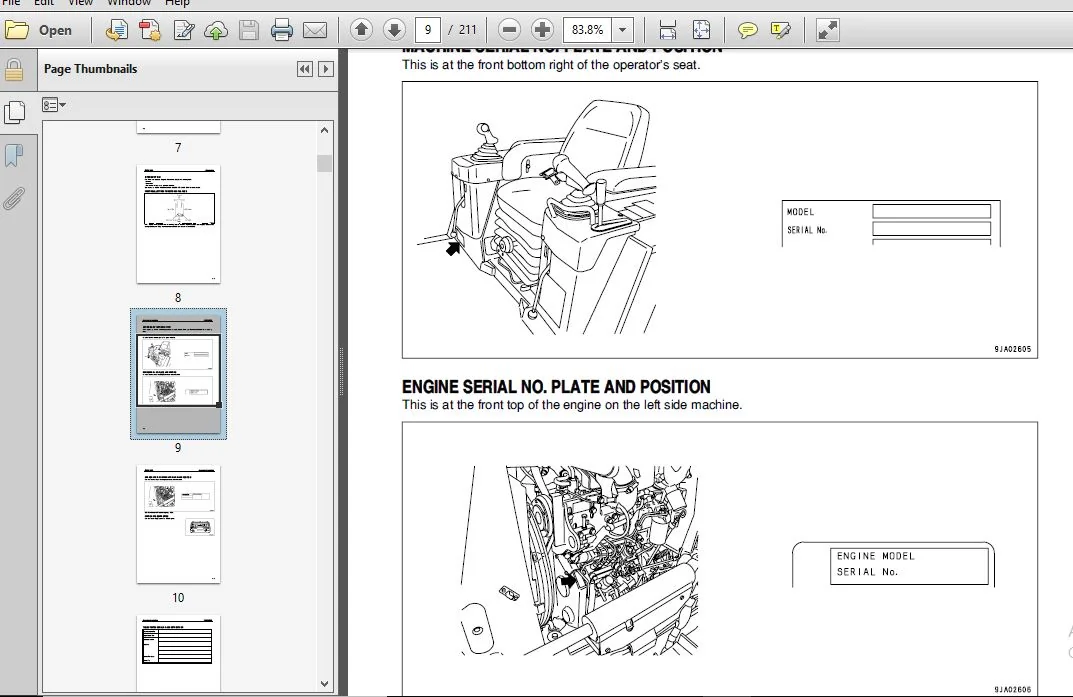This screenshot has height=697, width=1073.
Task: Collapse the Page Thumbnails panel
Action: coord(305,69)
